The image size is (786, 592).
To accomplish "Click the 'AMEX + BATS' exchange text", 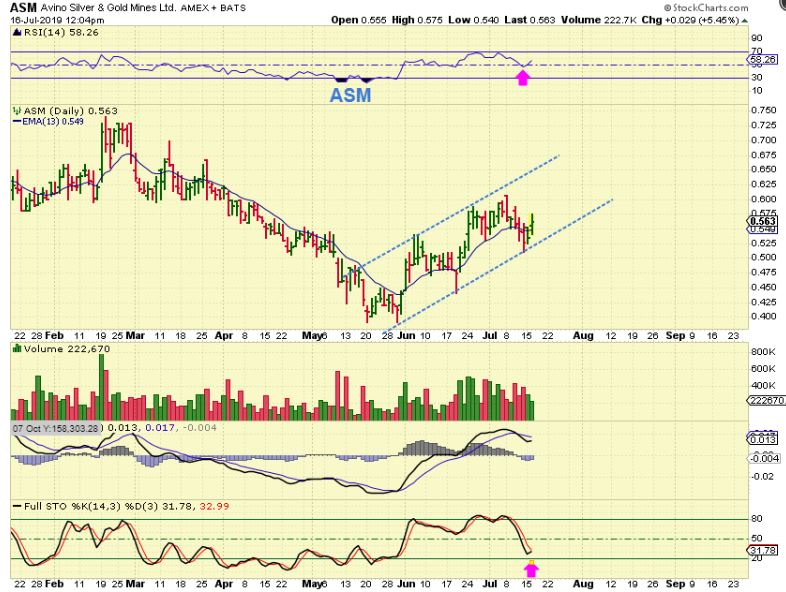I will tap(213, 8).
